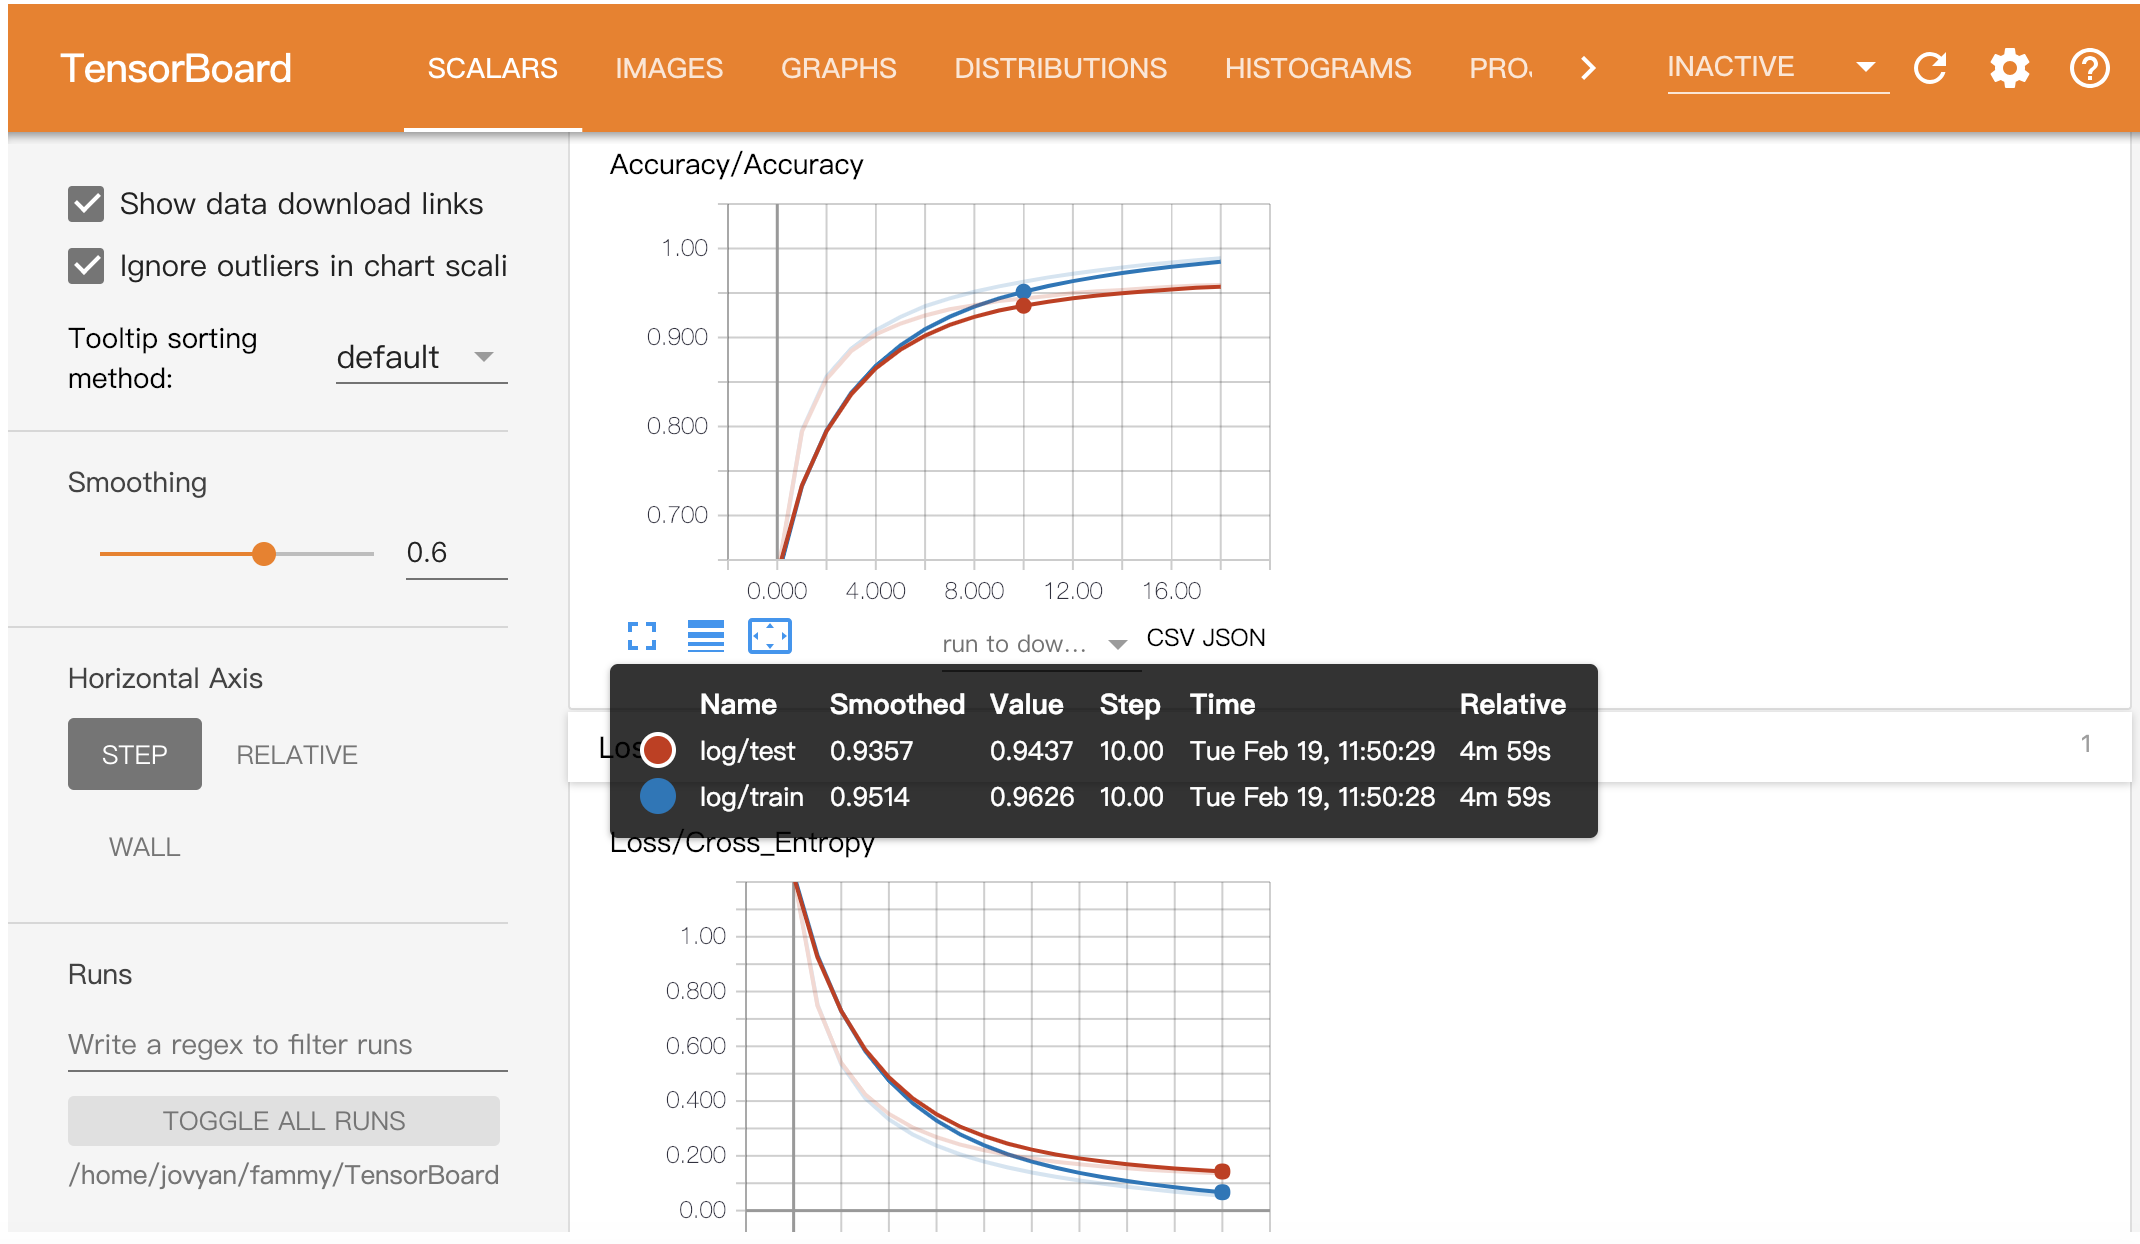The image size is (2140, 1244).
Task: Open the help icon
Action: pos(2089,68)
